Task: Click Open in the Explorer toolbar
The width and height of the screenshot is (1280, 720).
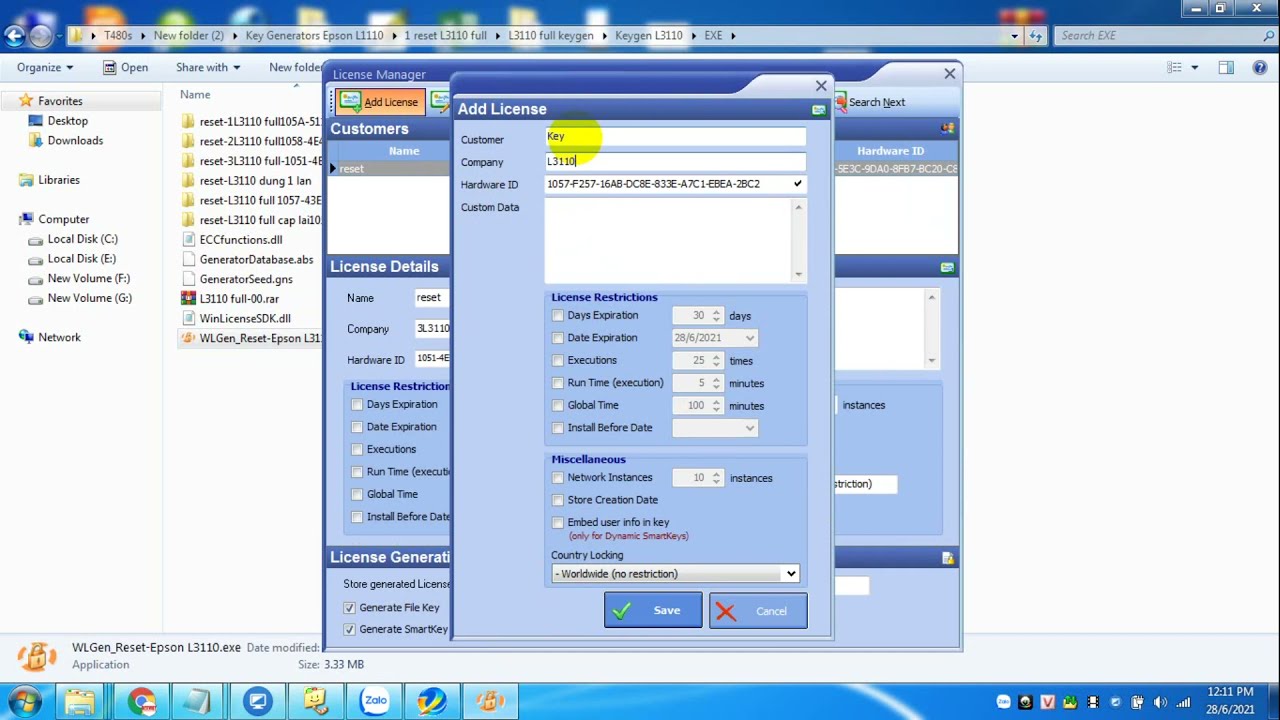Action: [125, 67]
